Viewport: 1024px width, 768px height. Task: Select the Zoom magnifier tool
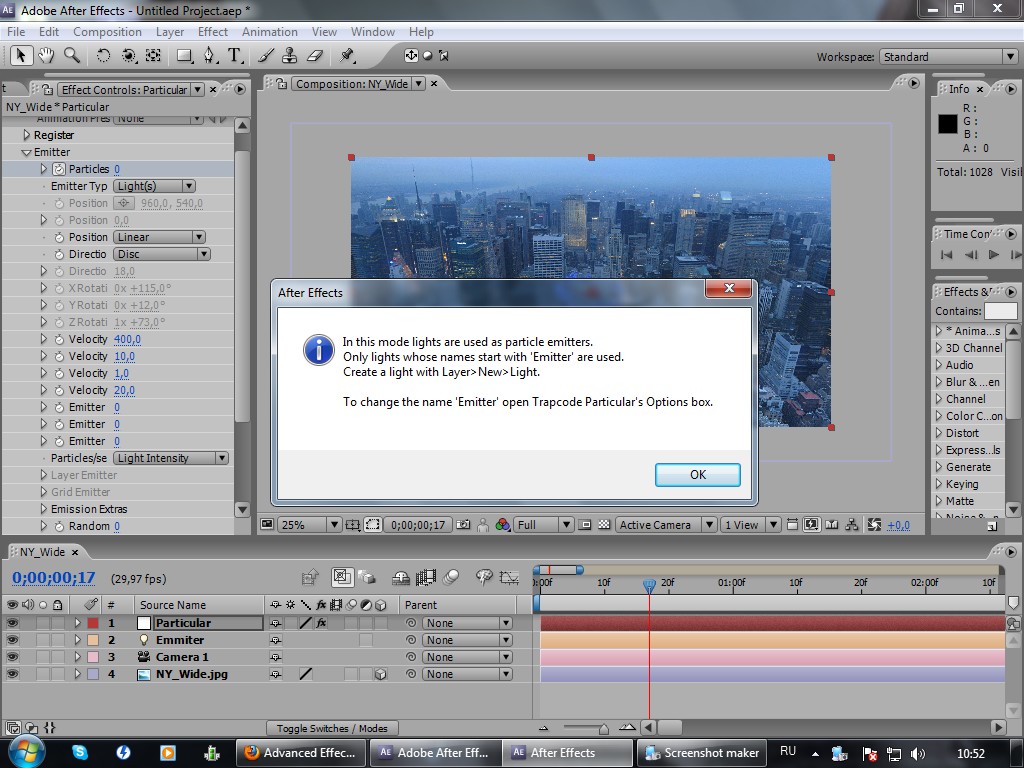click(71, 56)
